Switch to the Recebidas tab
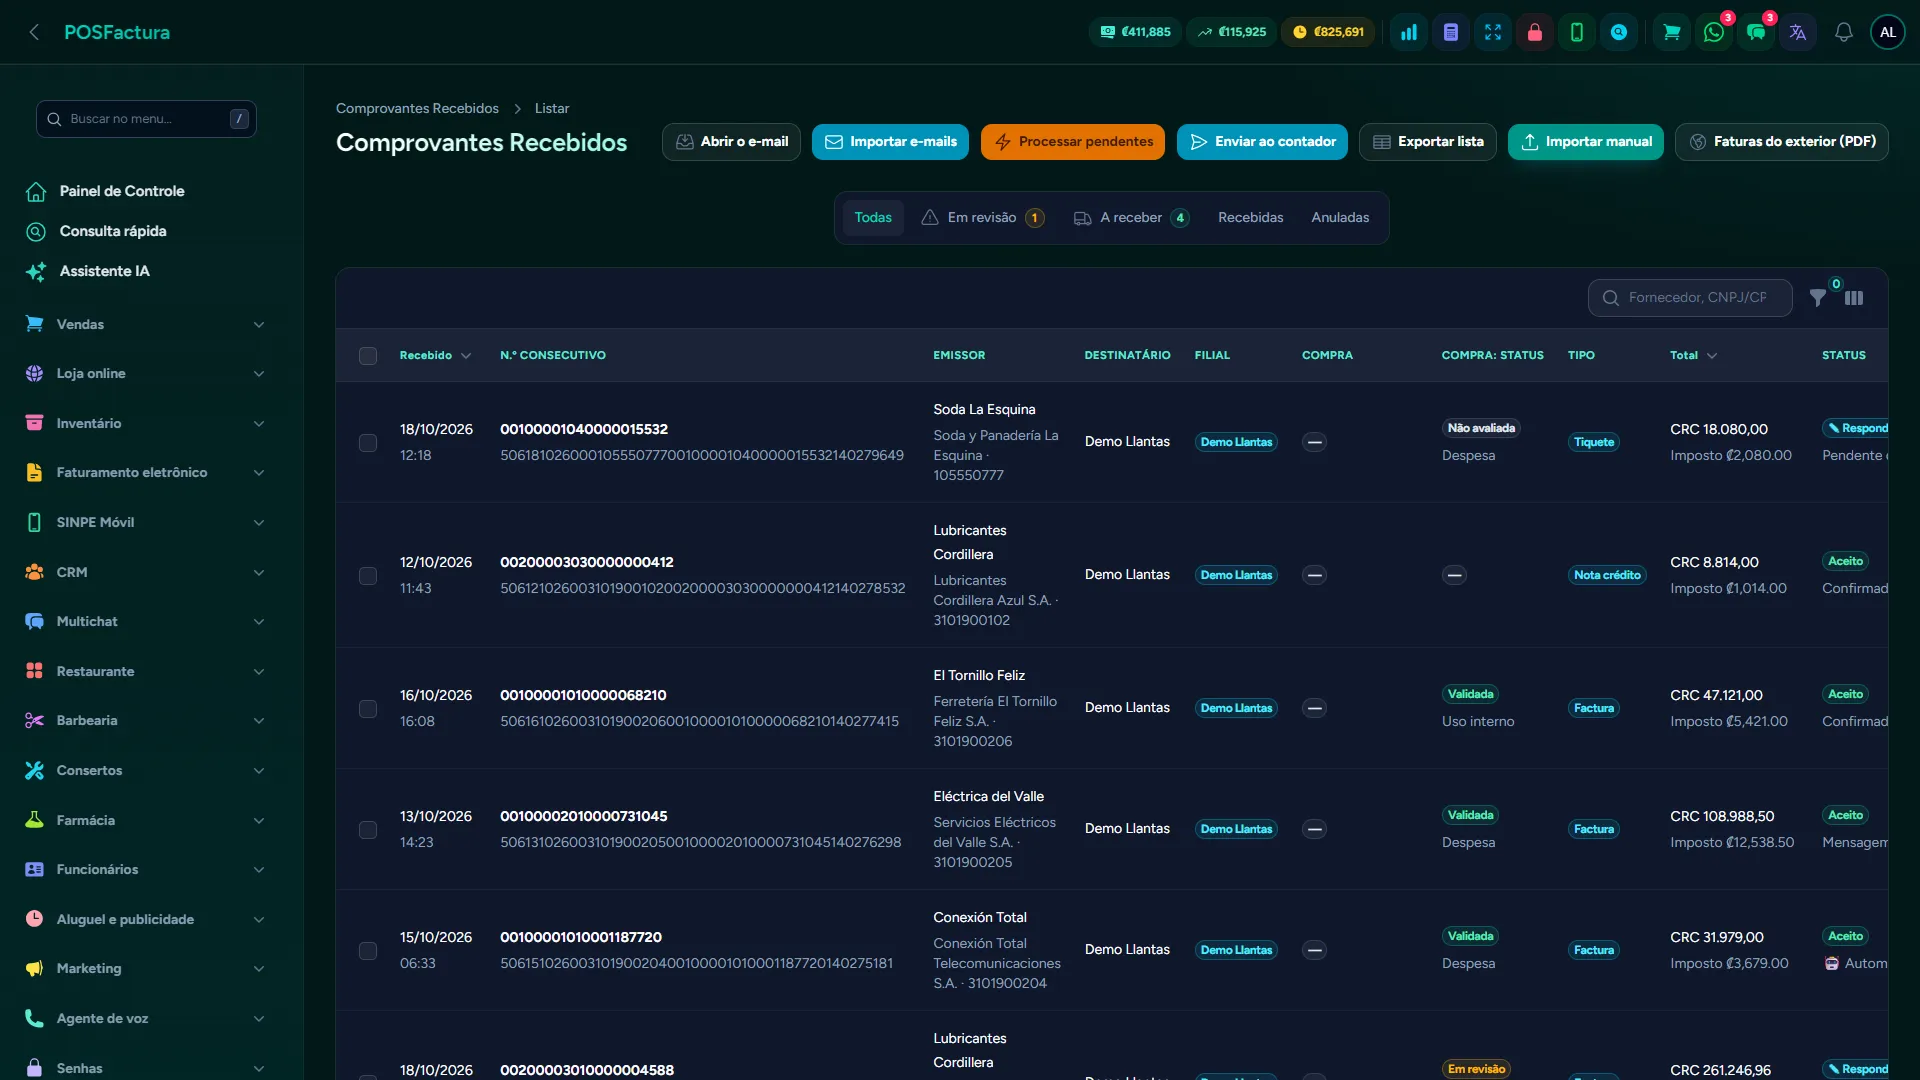 click(1250, 218)
